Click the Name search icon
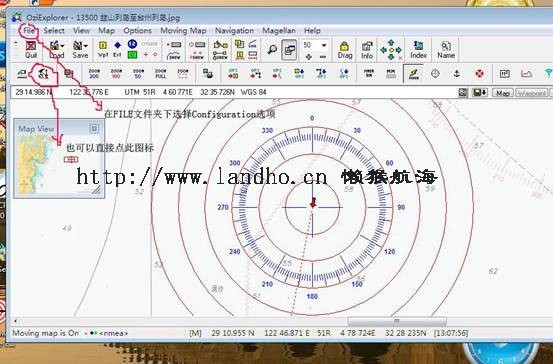 [446, 50]
